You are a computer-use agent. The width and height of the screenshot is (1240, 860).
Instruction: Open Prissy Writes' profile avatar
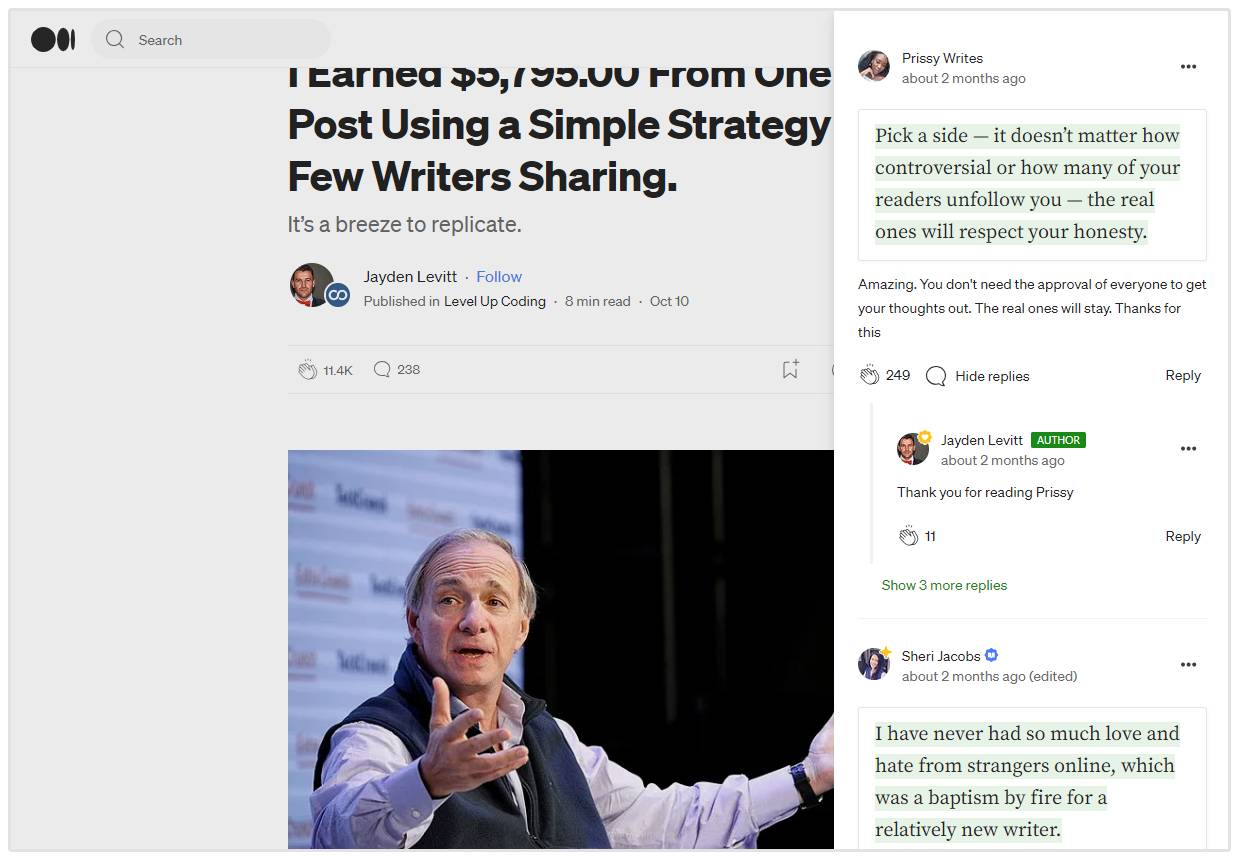coord(874,66)
